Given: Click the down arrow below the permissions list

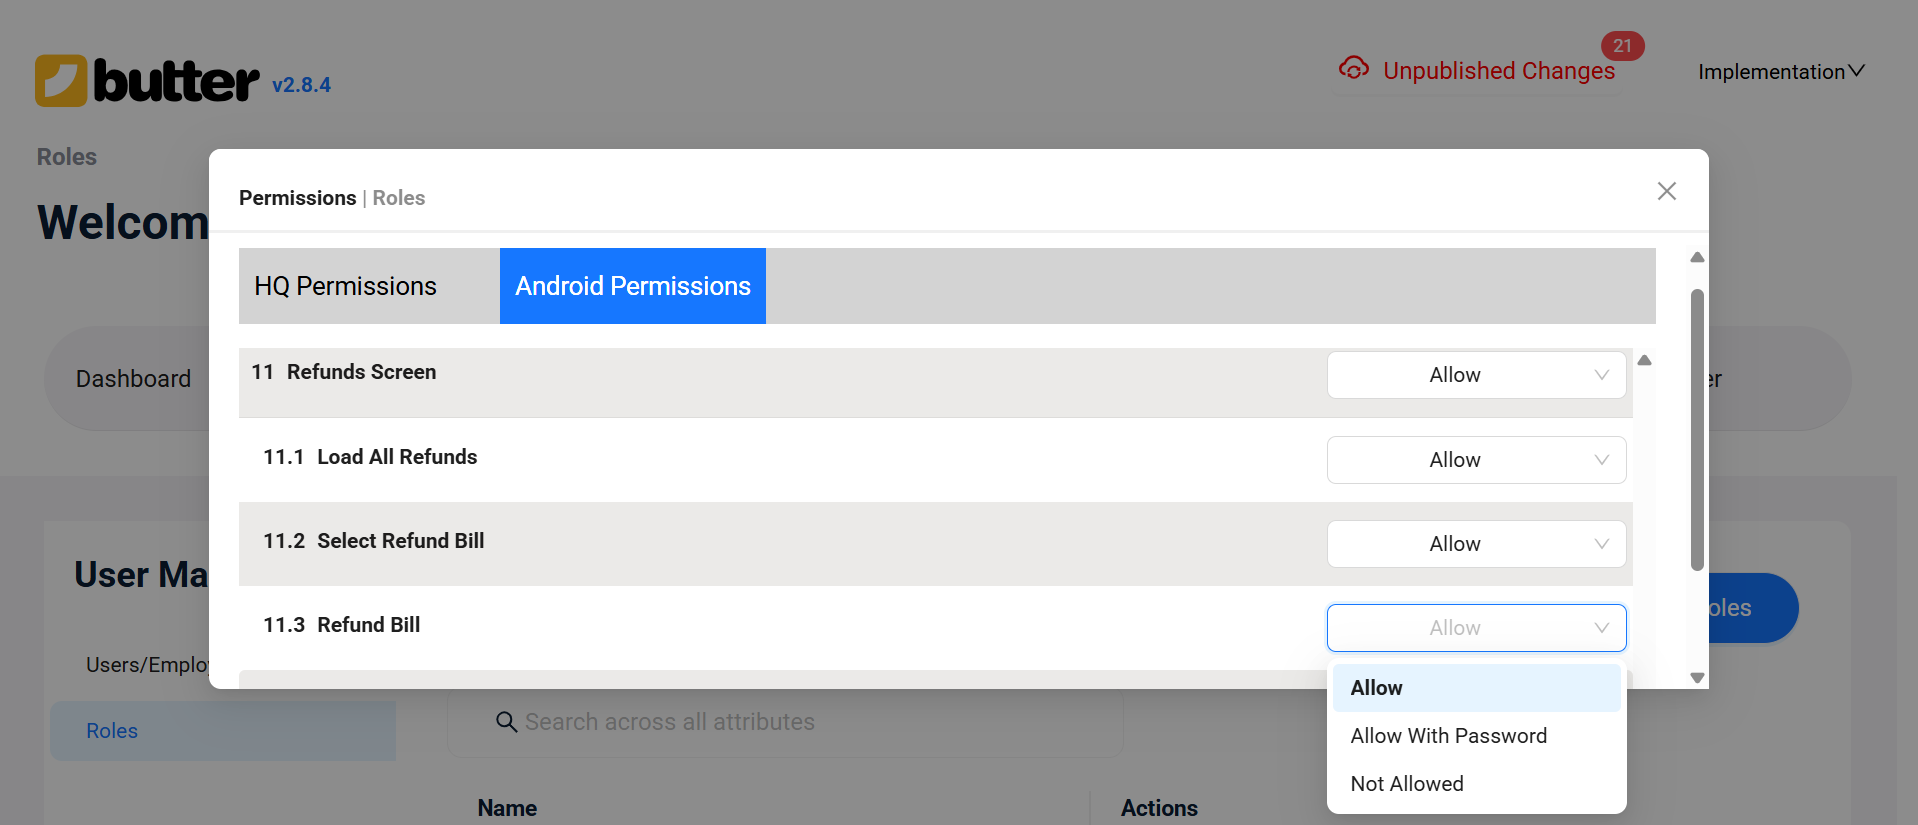Looking at the screenshot, I should pyautogui.click(x=1697, y=677).
